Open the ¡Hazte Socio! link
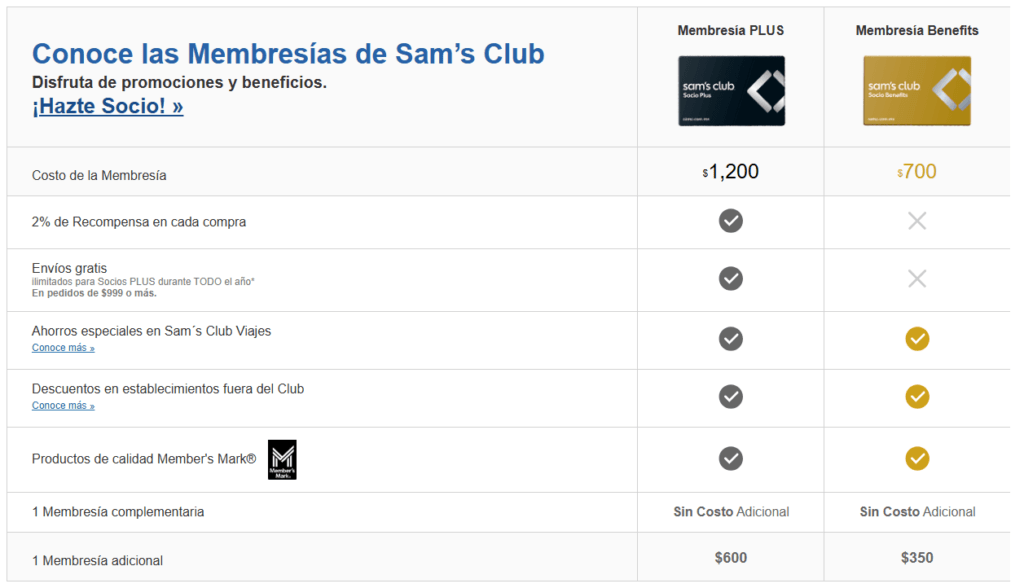Image resolution: width=1024 pixels, height=588 pixels. [108, 106]
